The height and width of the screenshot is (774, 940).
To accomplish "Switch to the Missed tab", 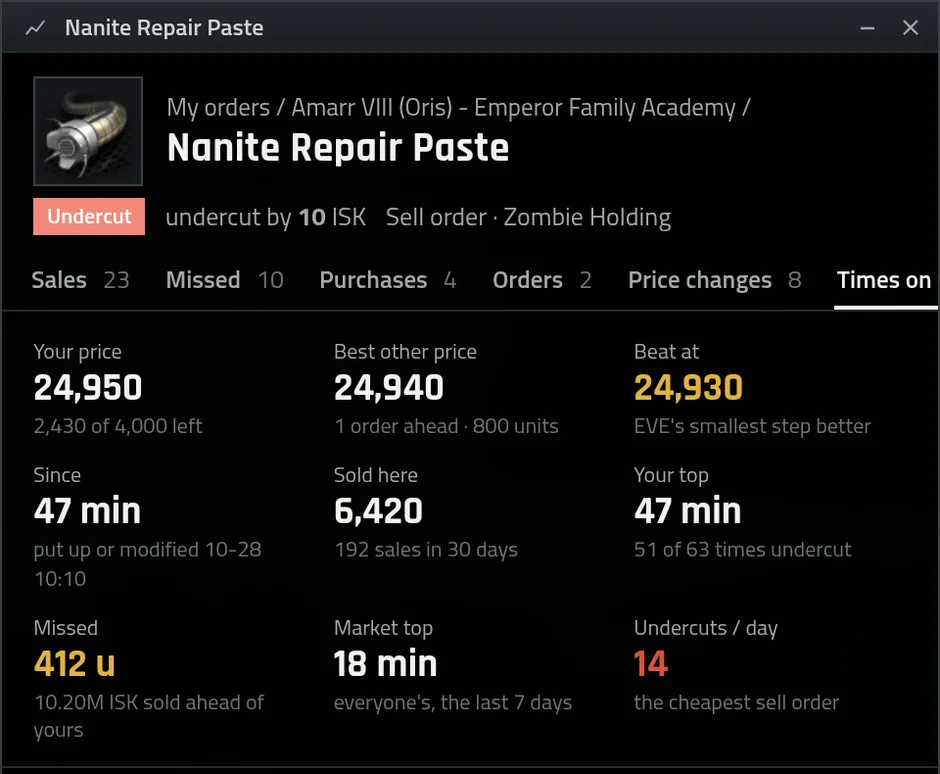I will point(225,280).
